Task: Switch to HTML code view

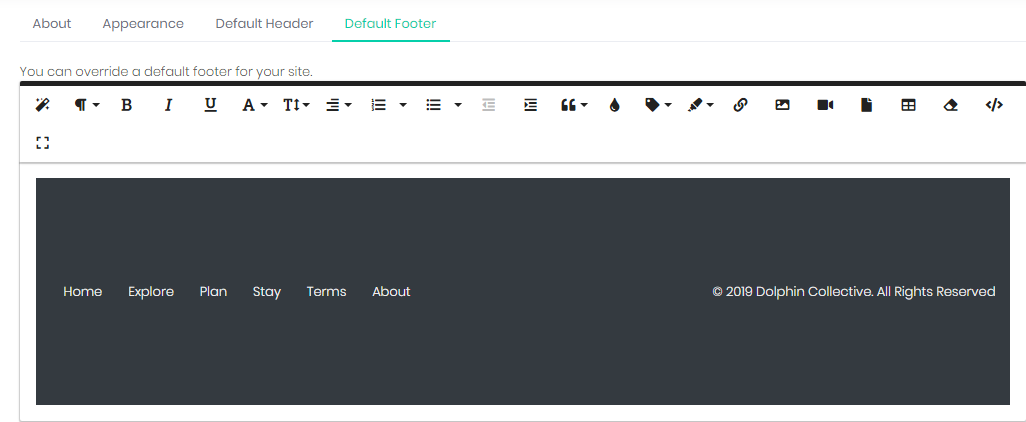Action: [x=994, y=105]
